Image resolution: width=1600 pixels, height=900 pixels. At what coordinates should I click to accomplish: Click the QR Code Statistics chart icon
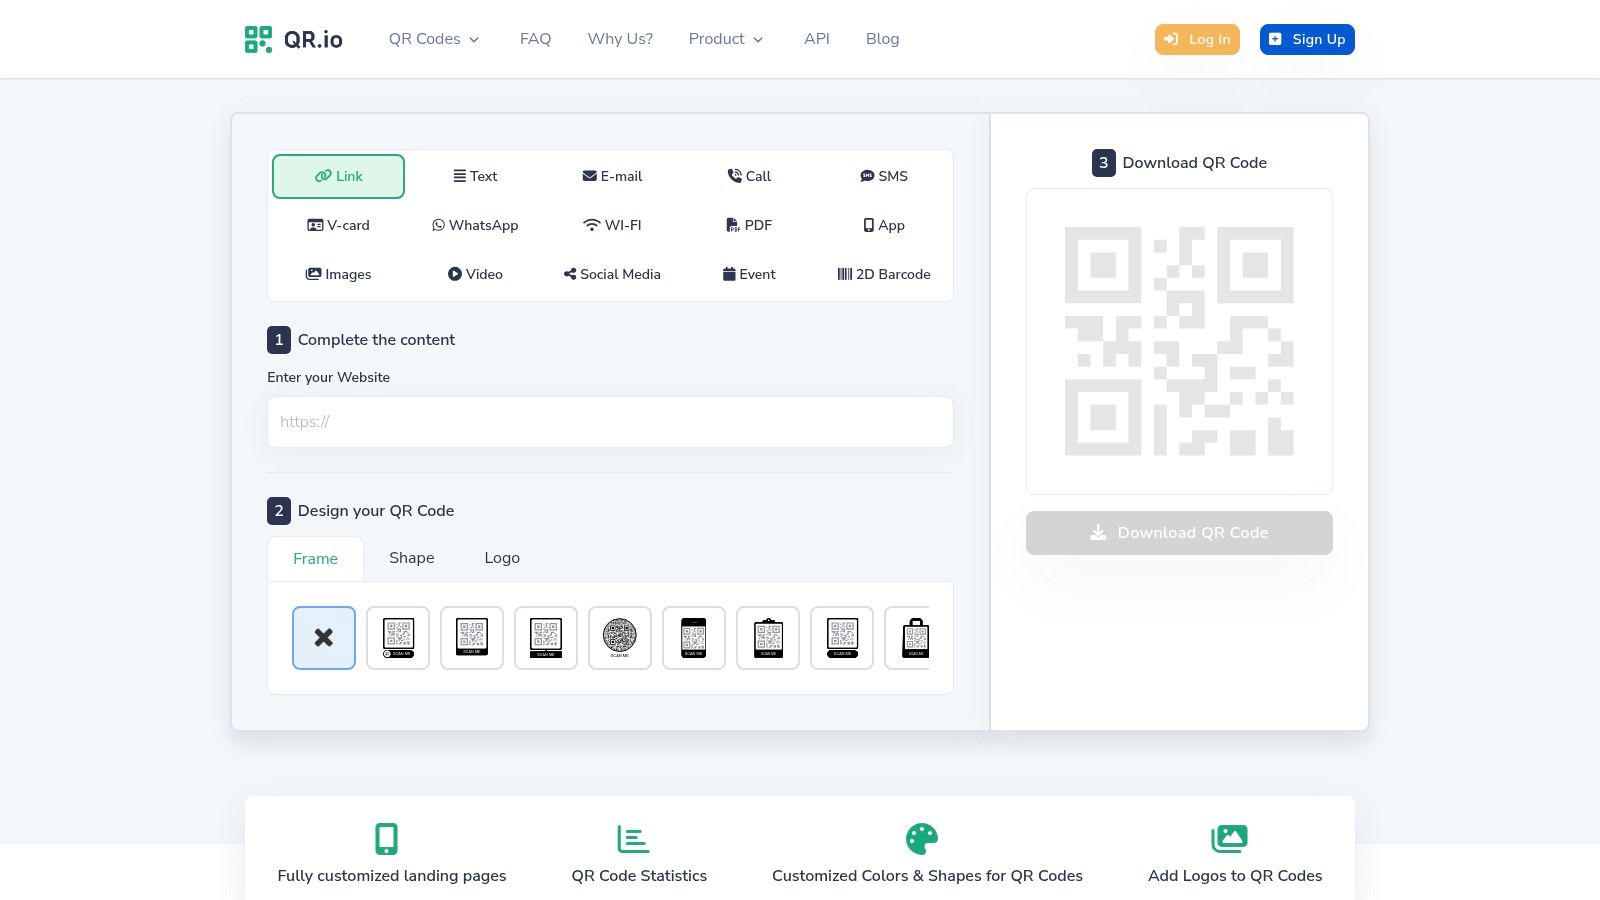tap(633, 839)
